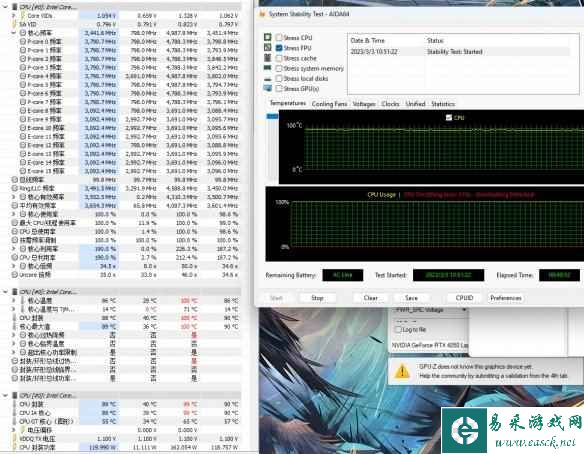Click the icon beside Uncore 倍频

click(x=15, y=274)
